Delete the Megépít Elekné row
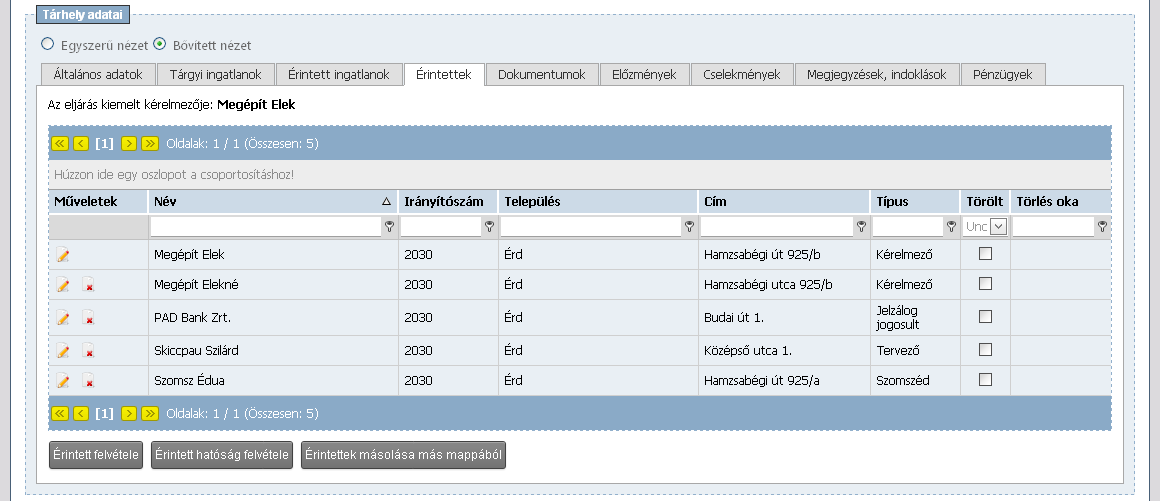This screenshot has width=1160, height=501. (88, 285)
